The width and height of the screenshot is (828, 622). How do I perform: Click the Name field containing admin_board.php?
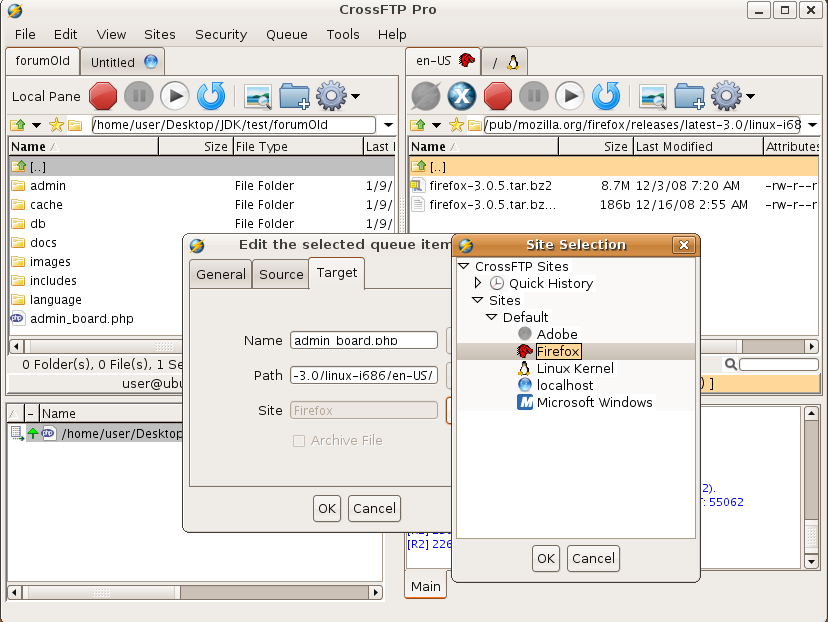pos(364,341)
